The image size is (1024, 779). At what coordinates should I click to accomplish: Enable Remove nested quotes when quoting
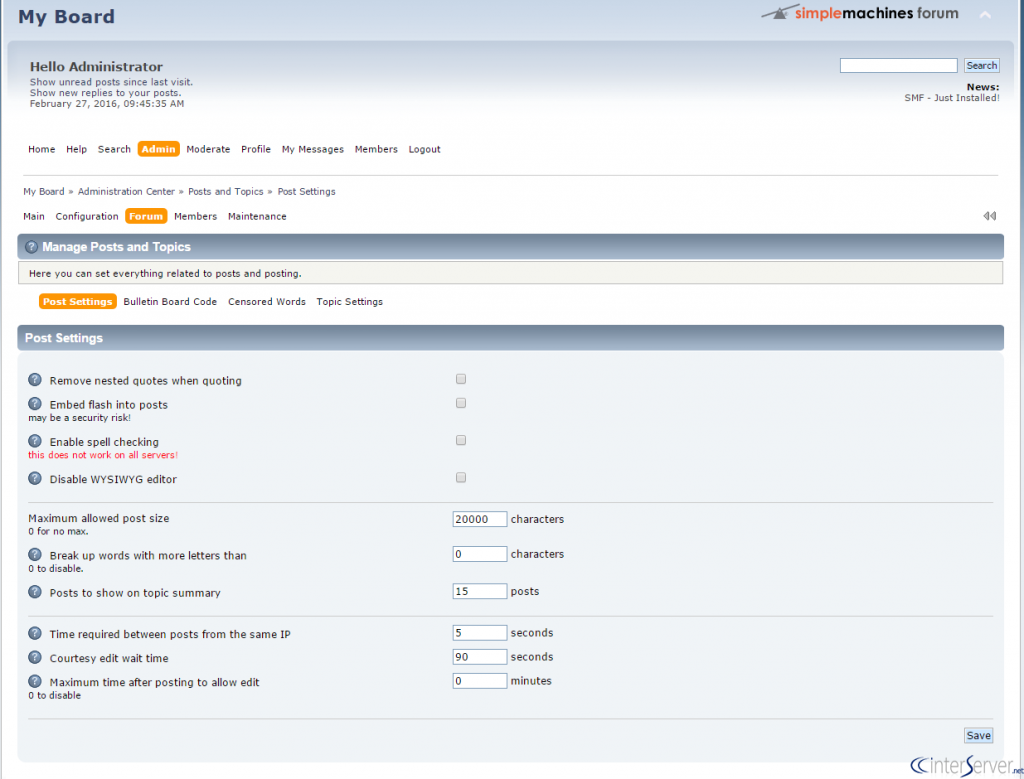(461, 379)
